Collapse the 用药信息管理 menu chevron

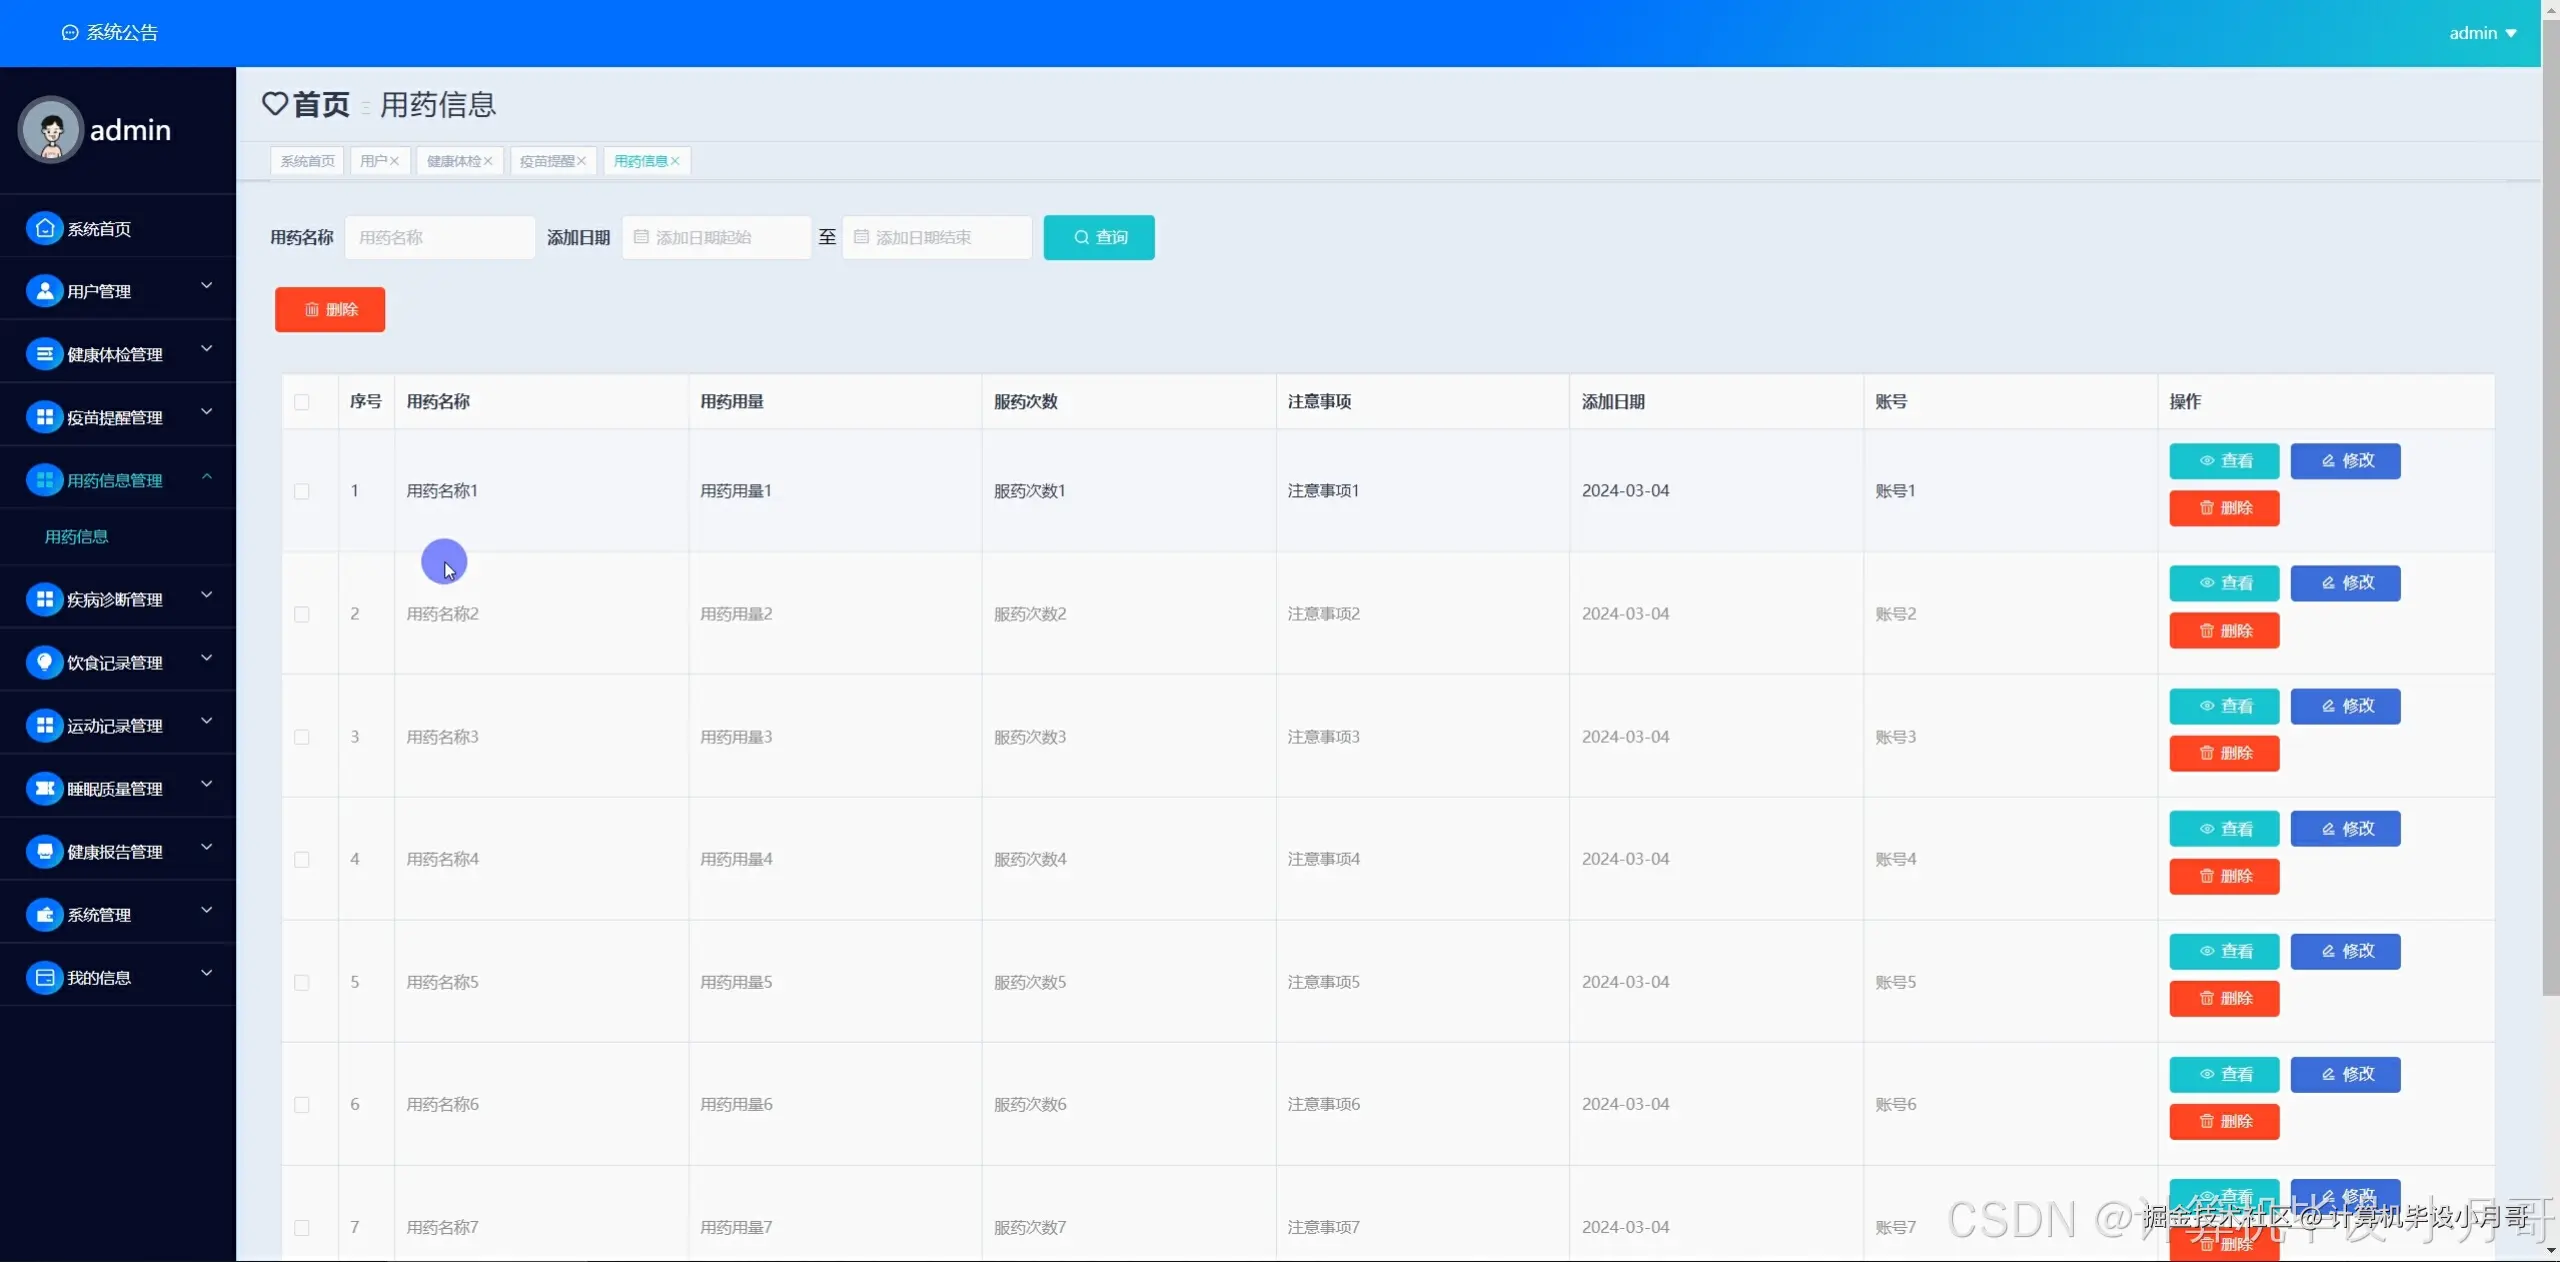click(207, 476)
